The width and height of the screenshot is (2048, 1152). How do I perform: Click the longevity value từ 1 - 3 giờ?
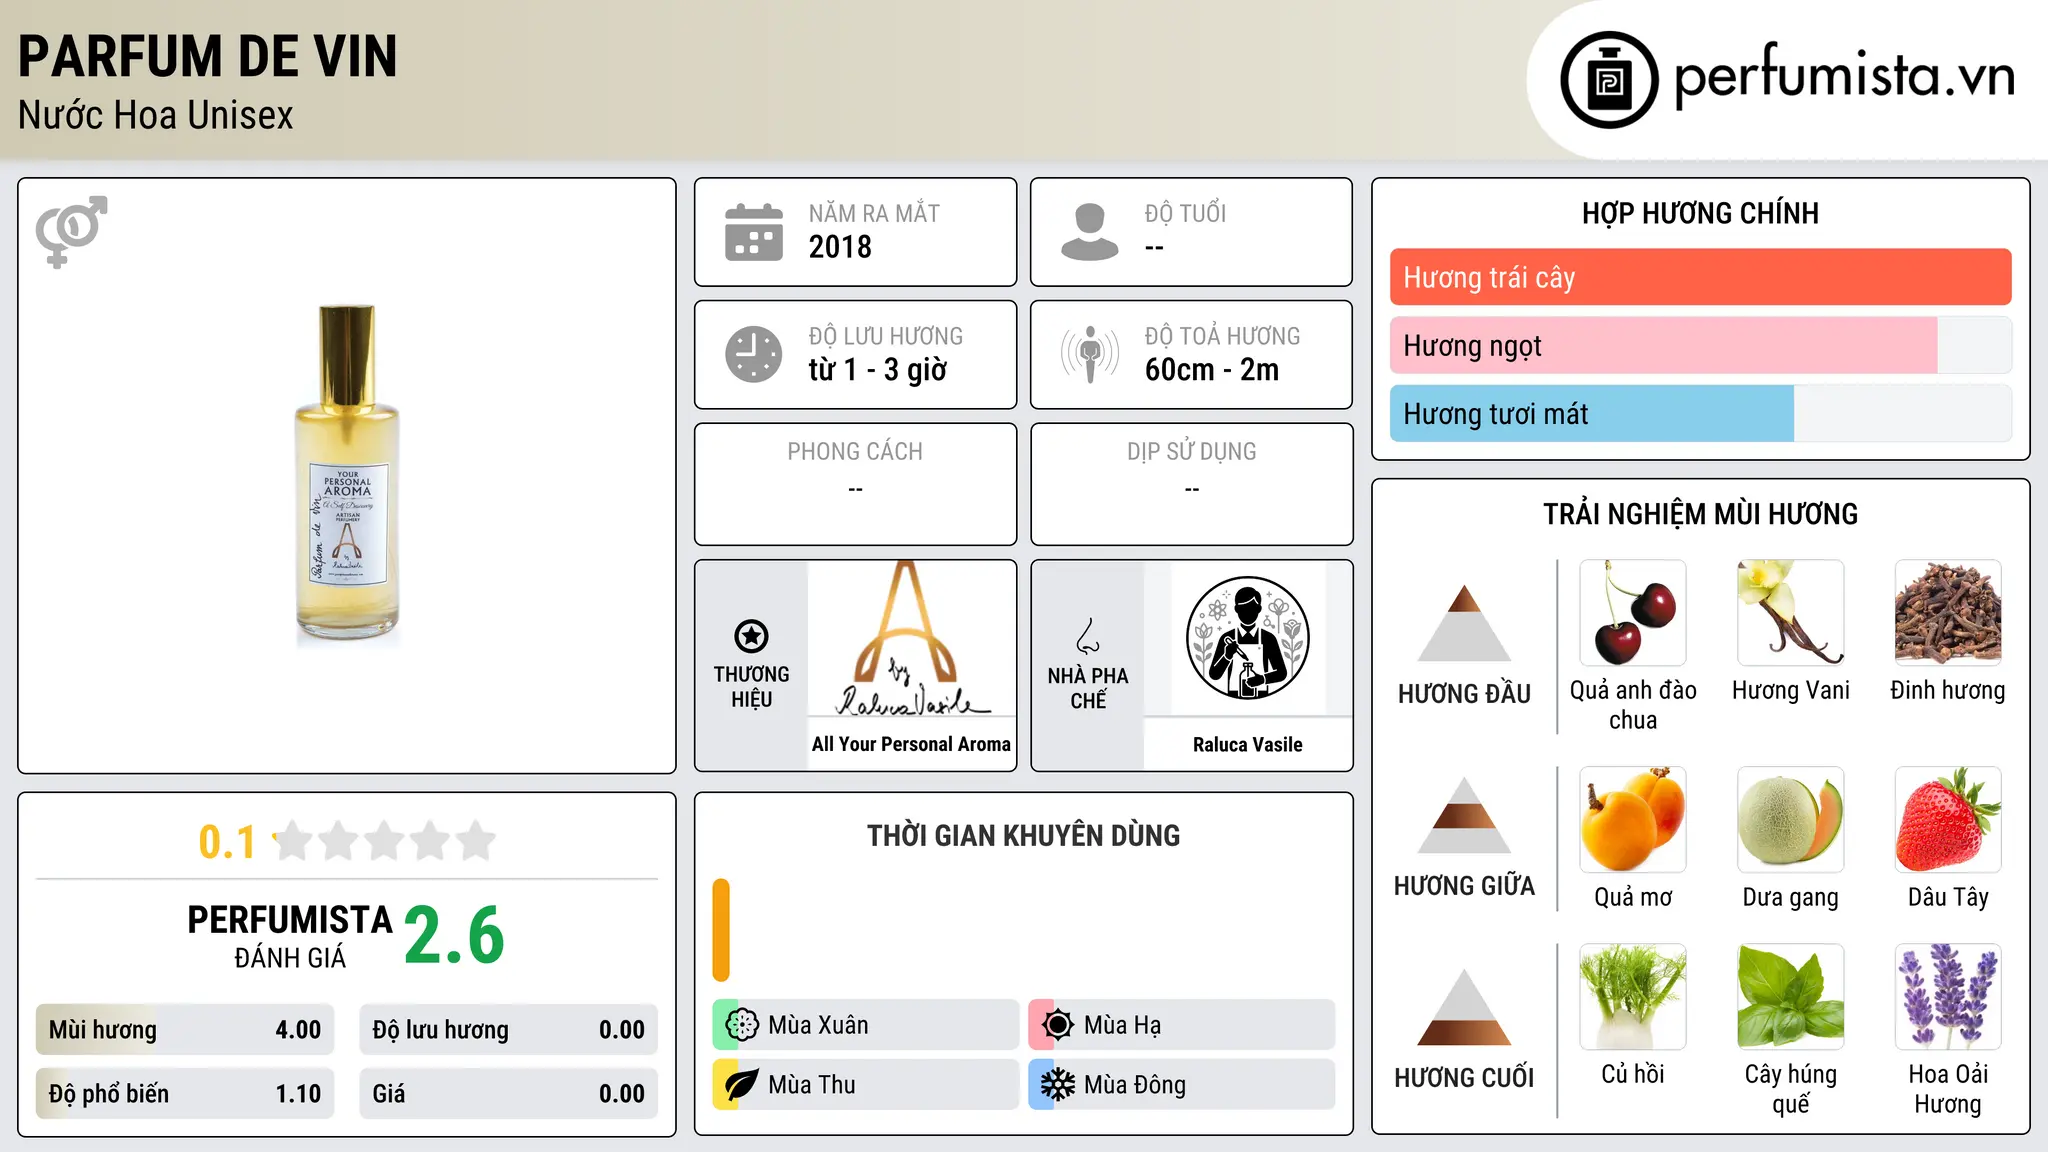(x=877, y=370)
